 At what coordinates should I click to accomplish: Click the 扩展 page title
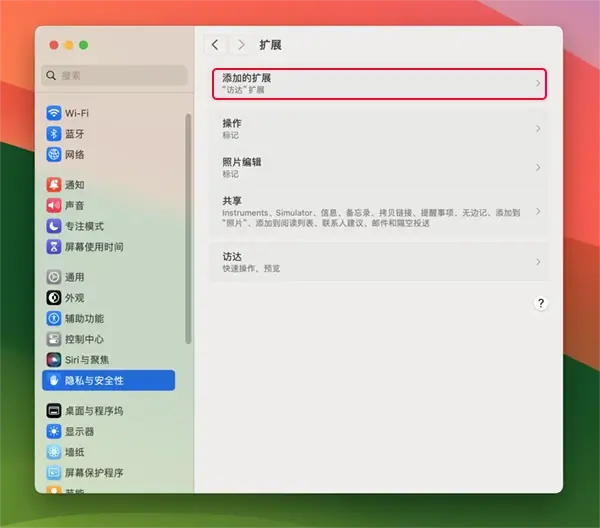tap(271, 45)
